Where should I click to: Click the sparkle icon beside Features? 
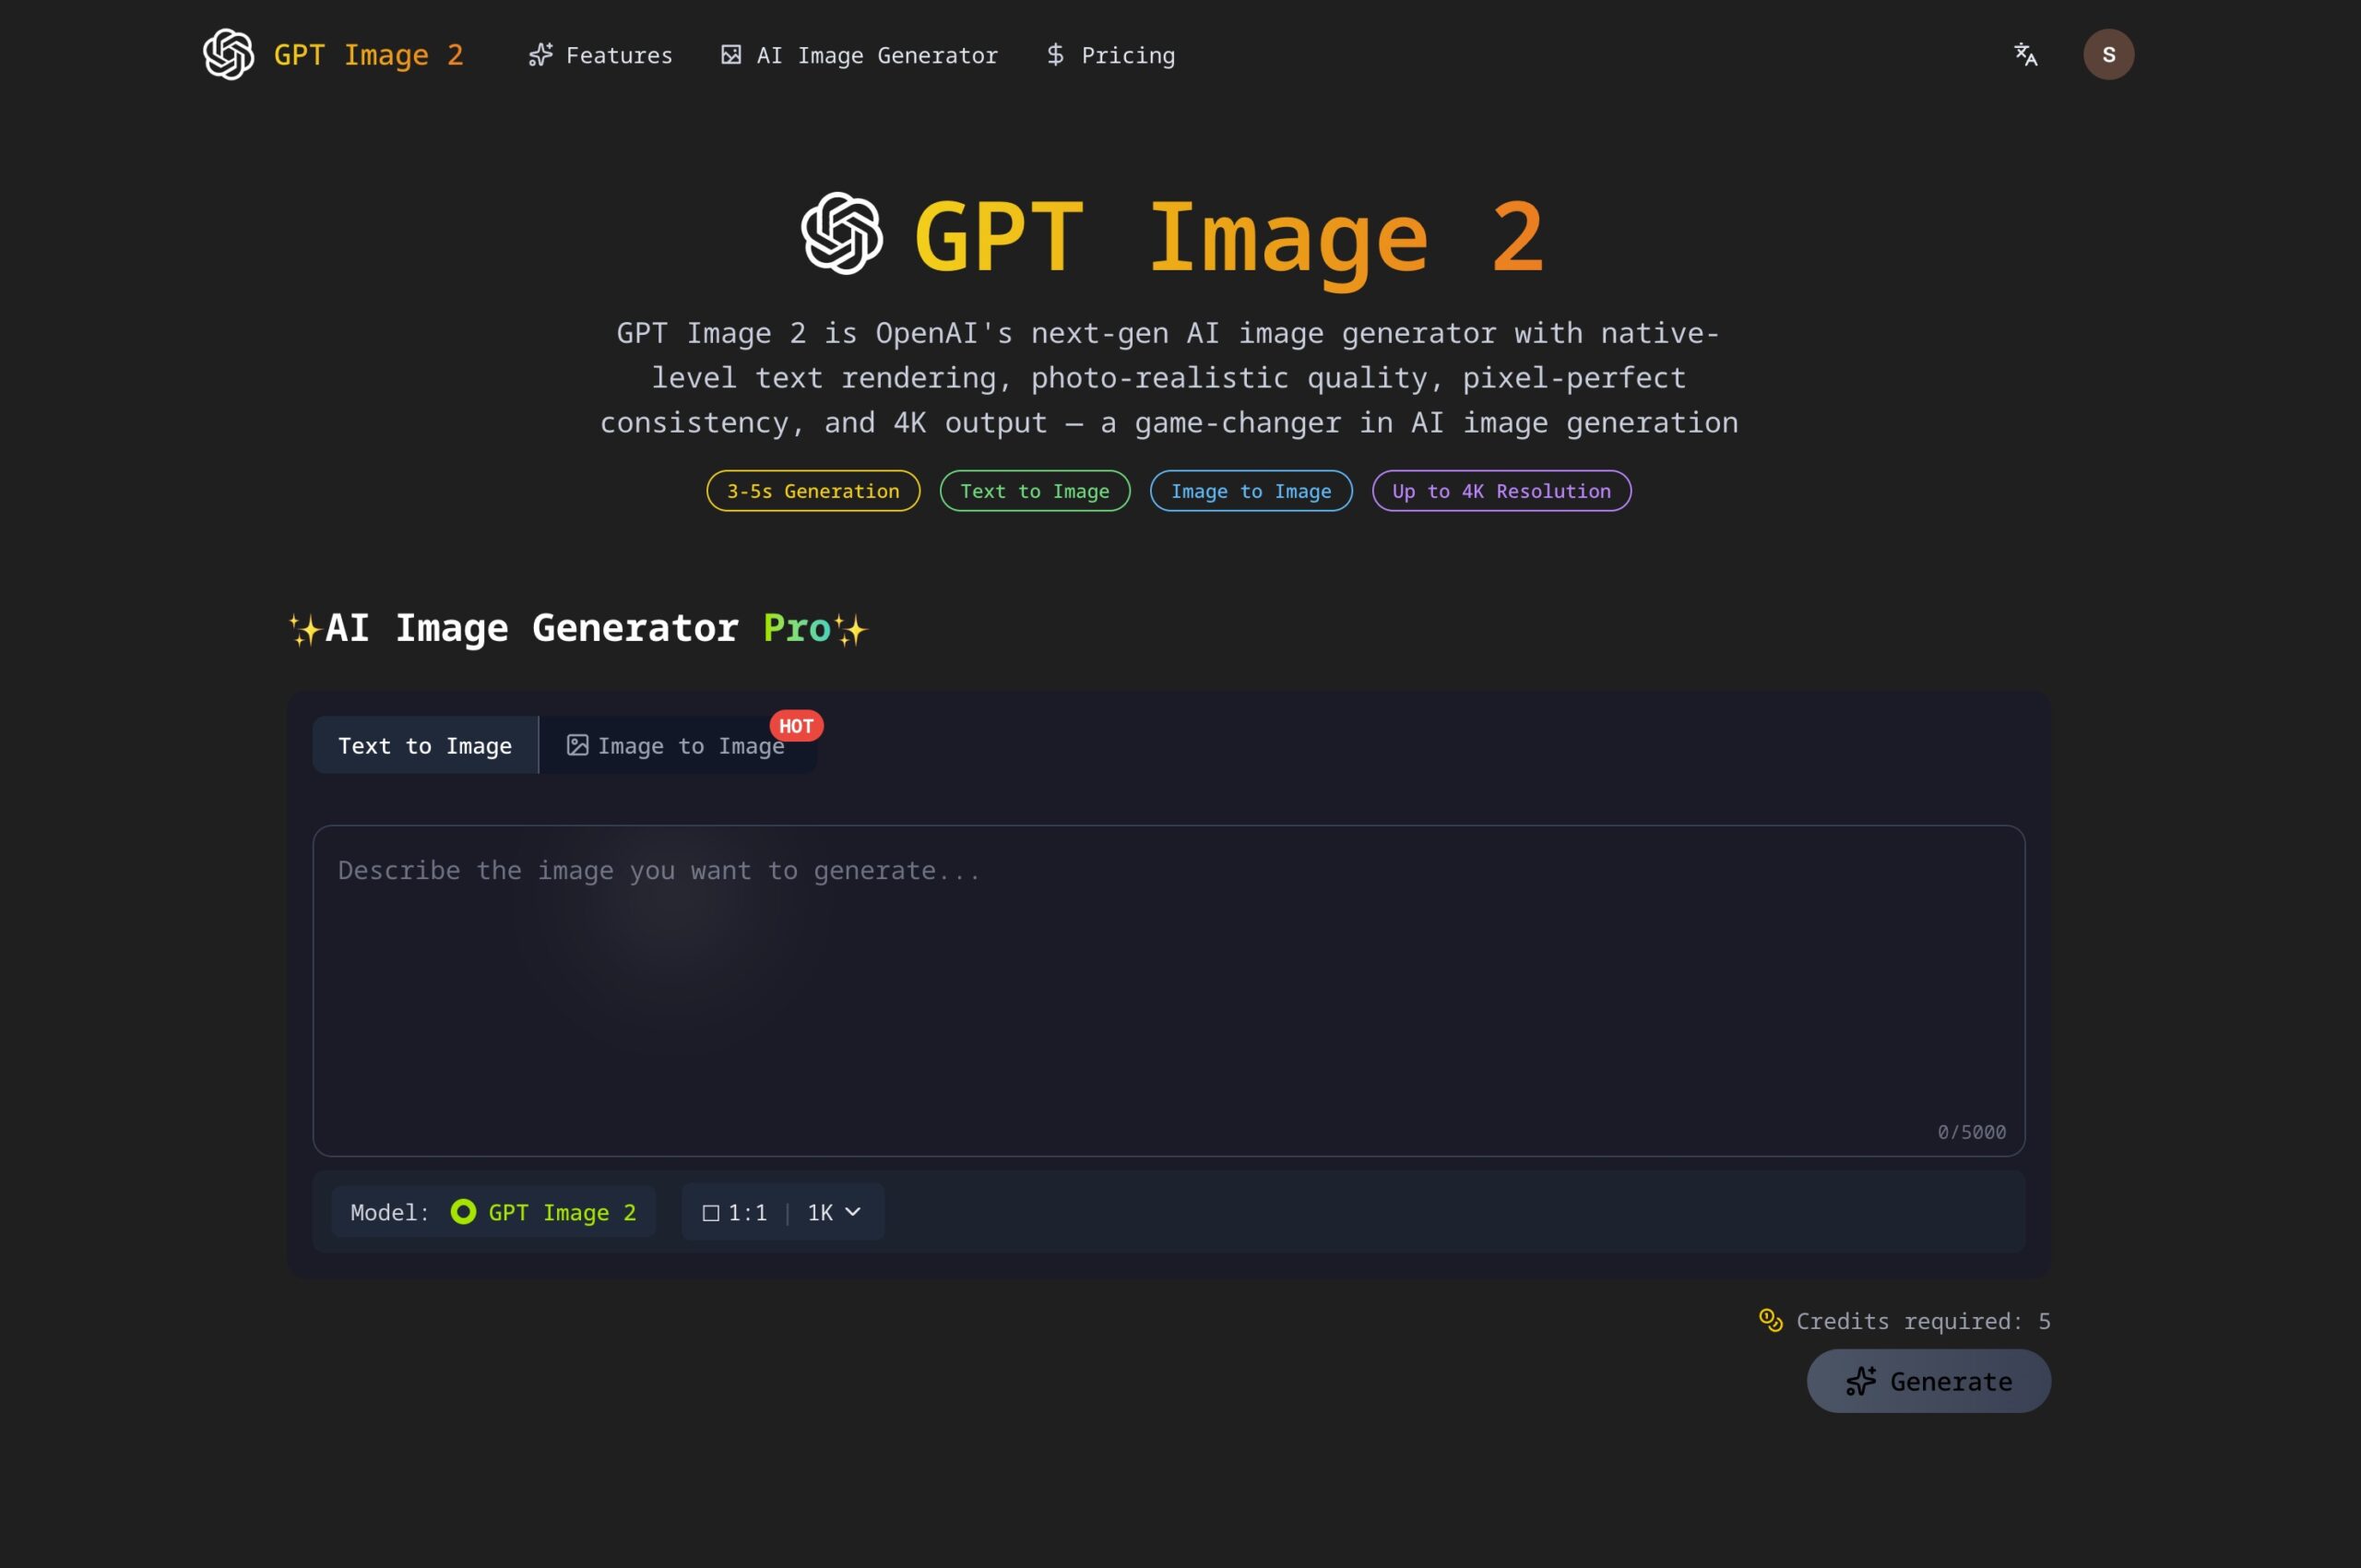click(x=541, y=55)
